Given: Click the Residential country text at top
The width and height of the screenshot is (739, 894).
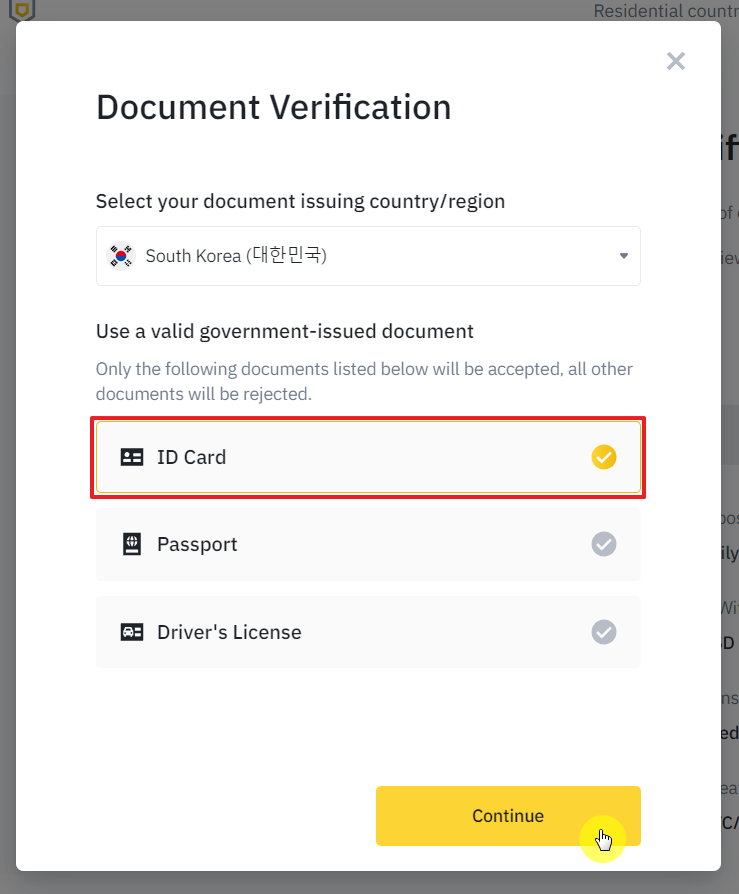Looking at the screenshot, I should tap(665, 10).
